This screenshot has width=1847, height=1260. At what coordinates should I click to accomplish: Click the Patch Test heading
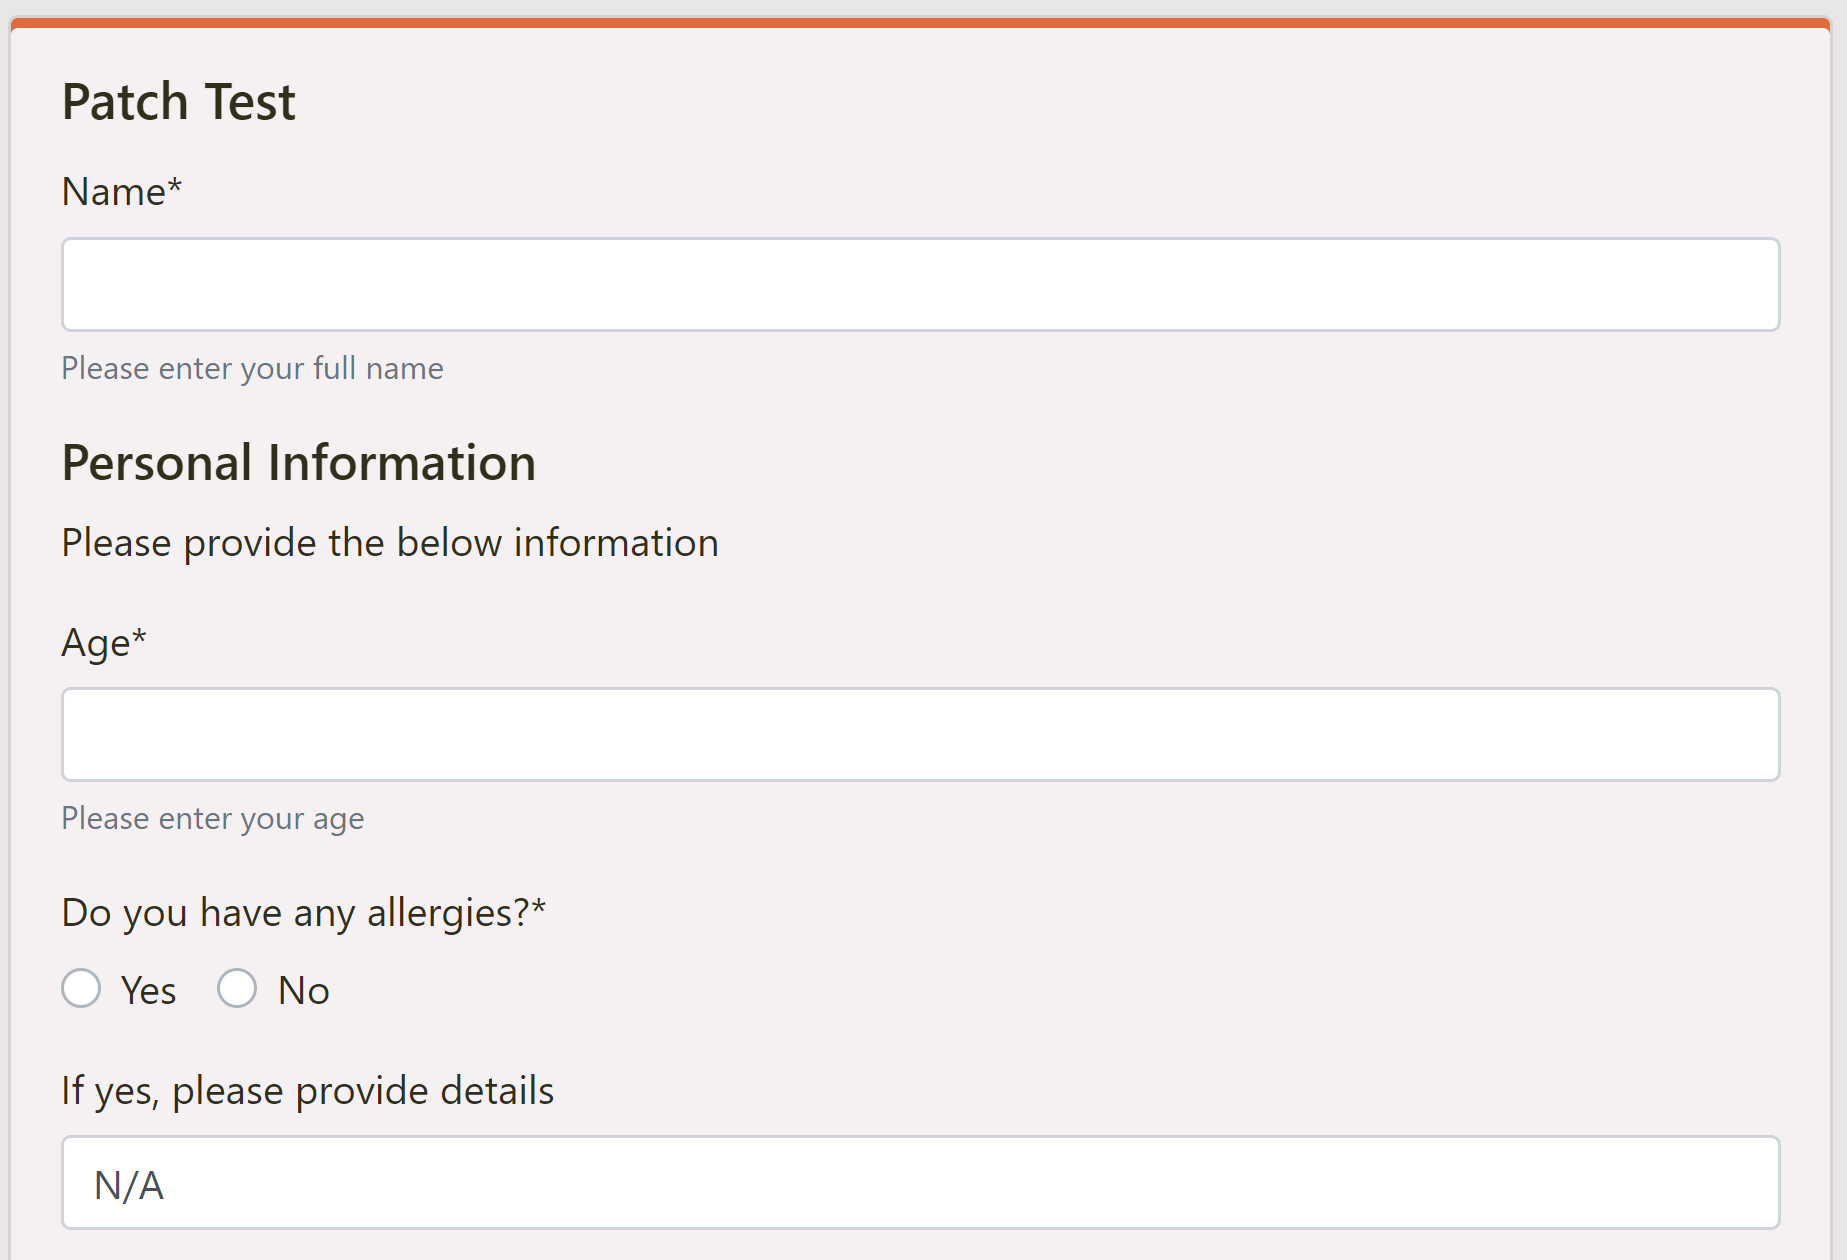click(179, 100)
